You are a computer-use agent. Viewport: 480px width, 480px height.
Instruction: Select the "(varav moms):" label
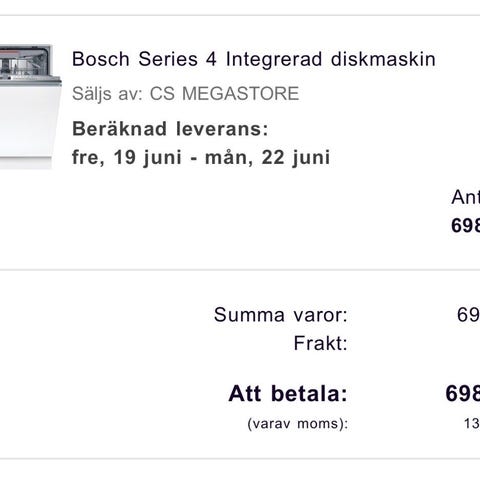click(298, 424)
